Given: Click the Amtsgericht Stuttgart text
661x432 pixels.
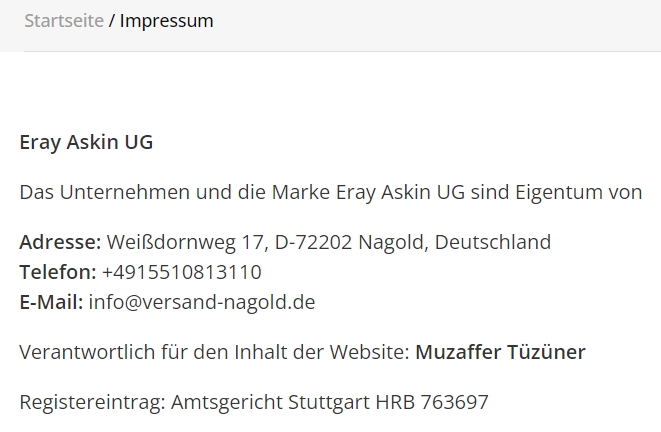Looking at the screenshot, I should tap(270, 402).
